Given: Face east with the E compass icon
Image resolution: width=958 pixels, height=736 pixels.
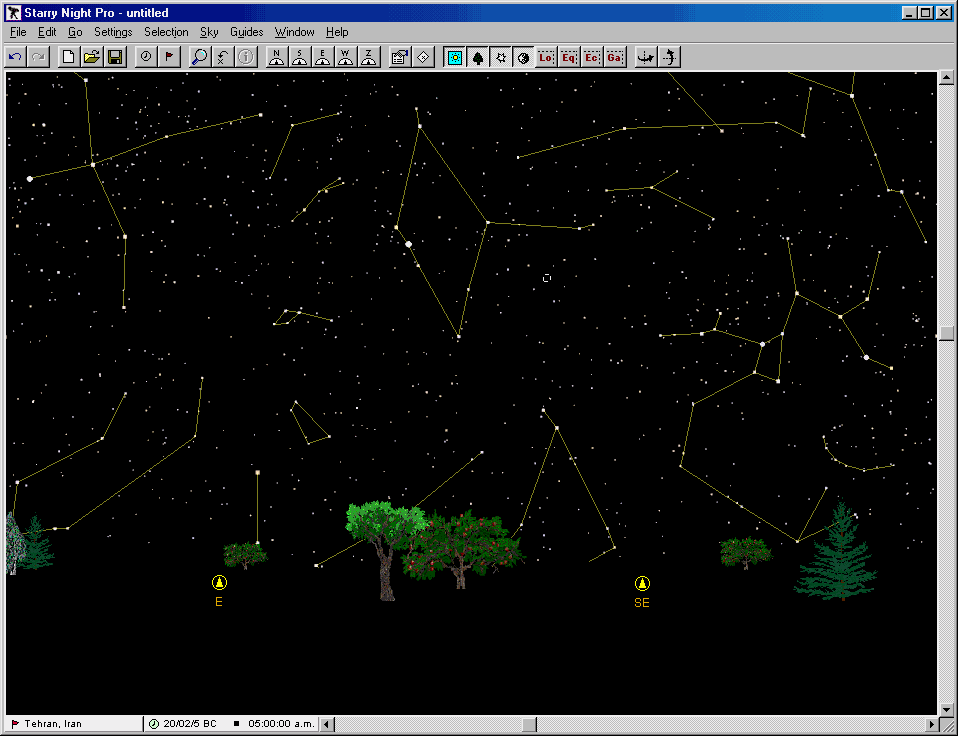Looking at the screenshot, I should (323, 57).
